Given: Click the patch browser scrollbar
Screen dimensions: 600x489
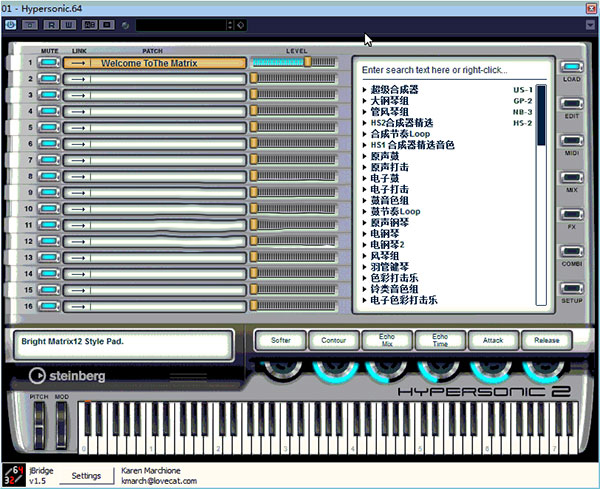Looking at the screenshot, I should pyautogui.click(x=541, y=195).
